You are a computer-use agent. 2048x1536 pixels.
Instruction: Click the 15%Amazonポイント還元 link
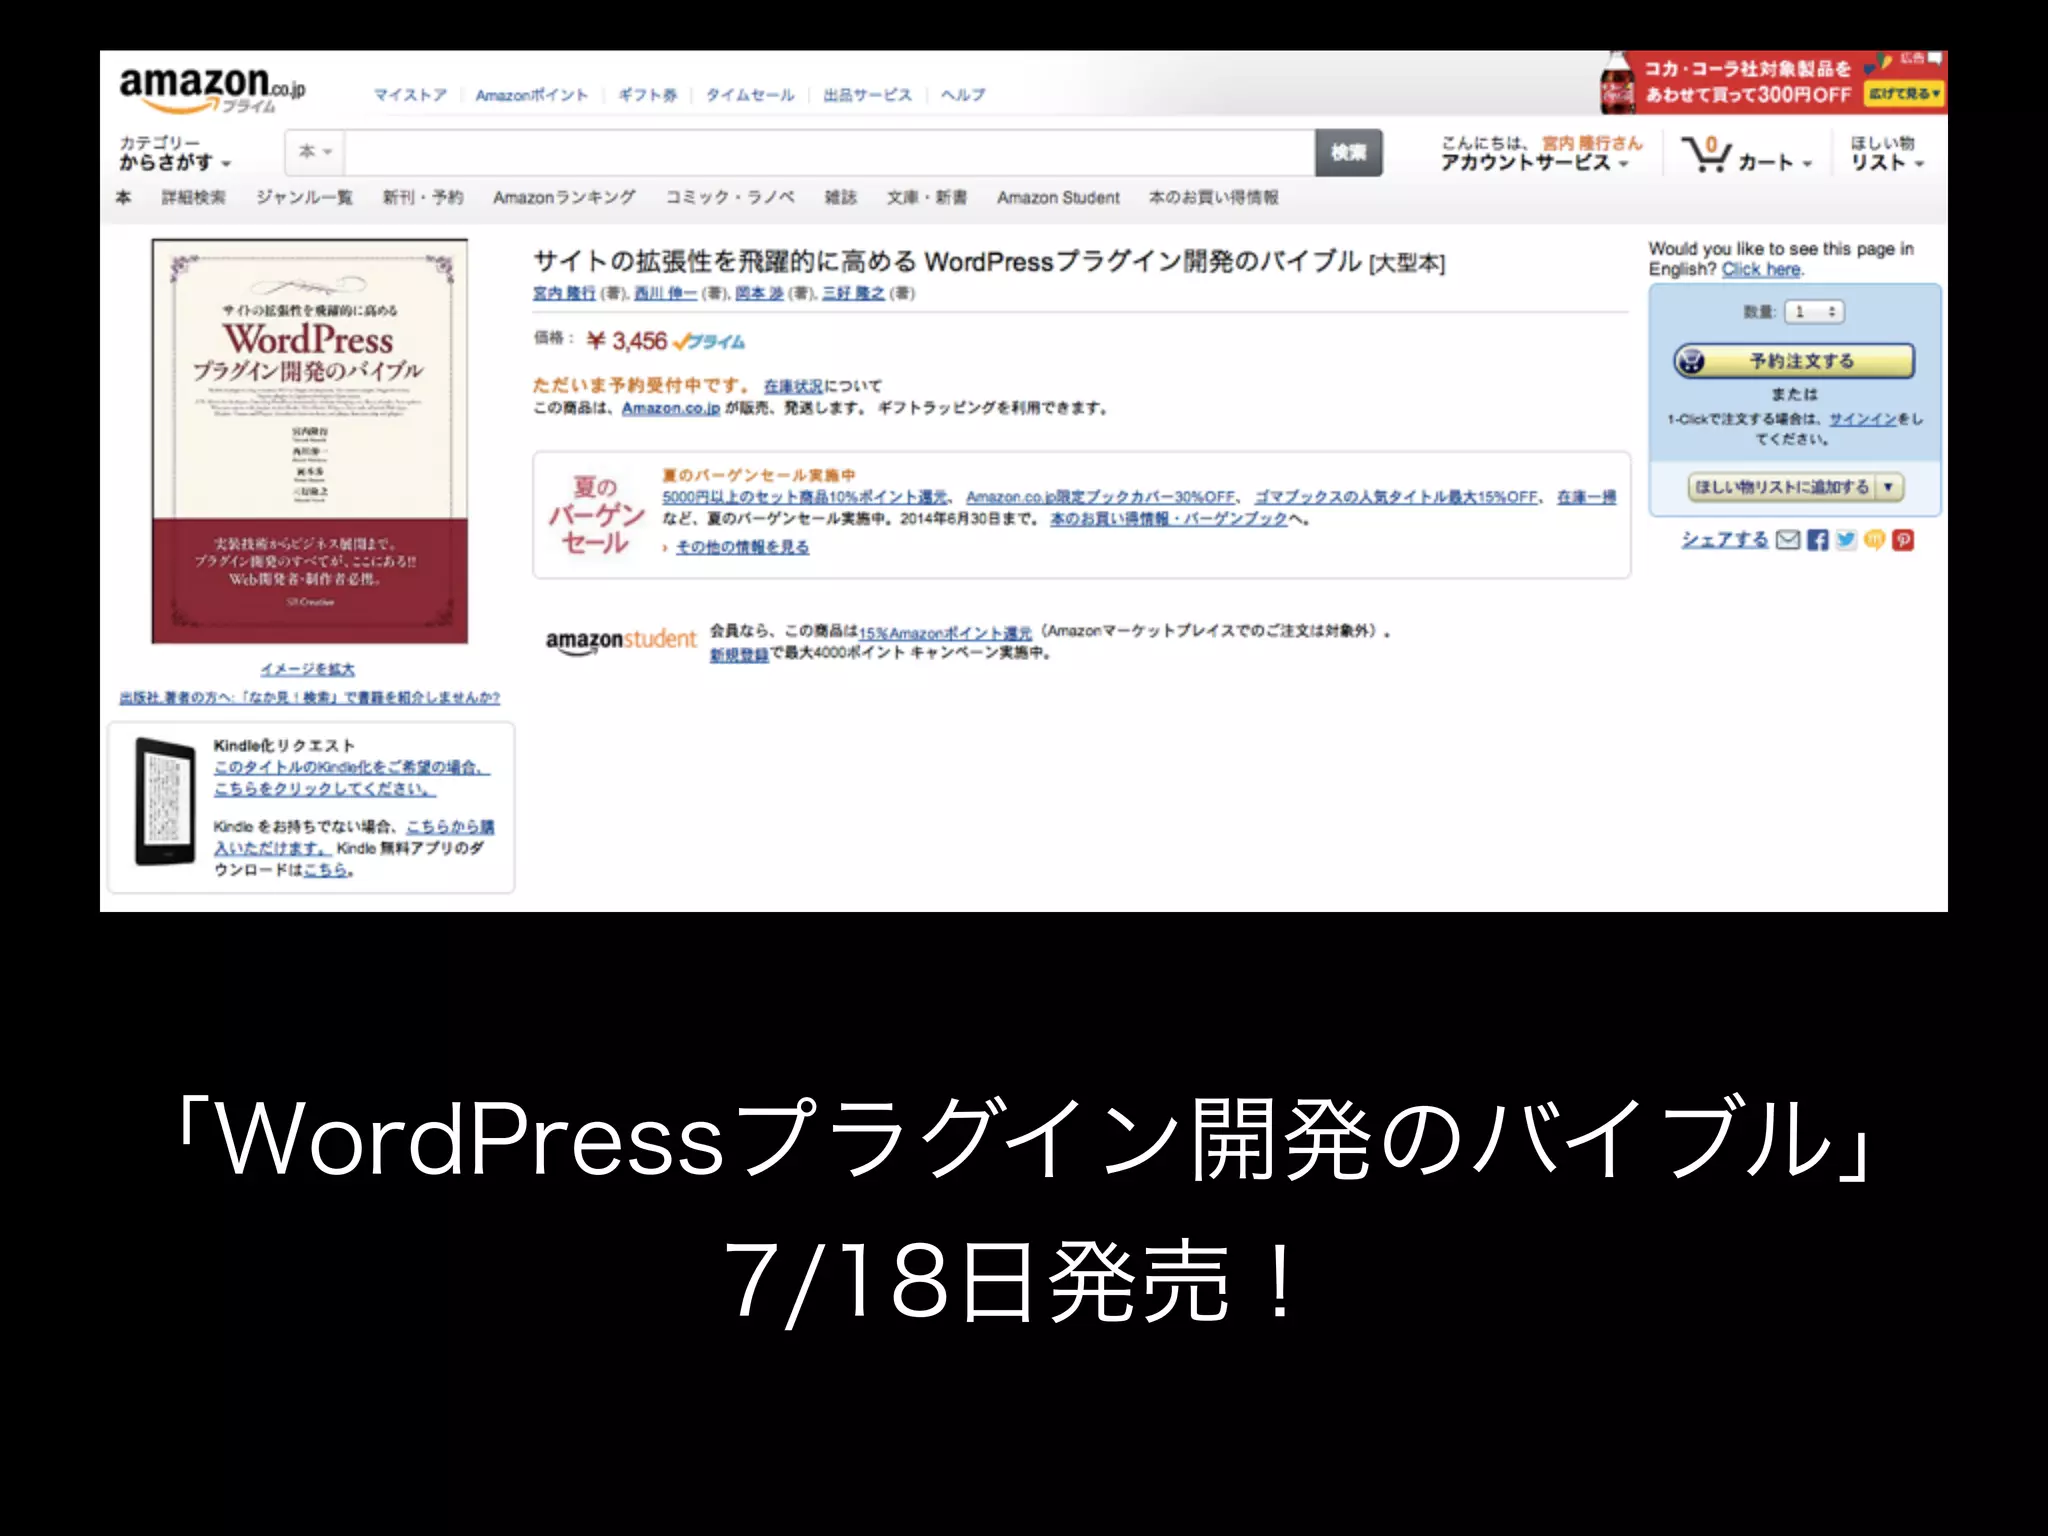point(945,633)
